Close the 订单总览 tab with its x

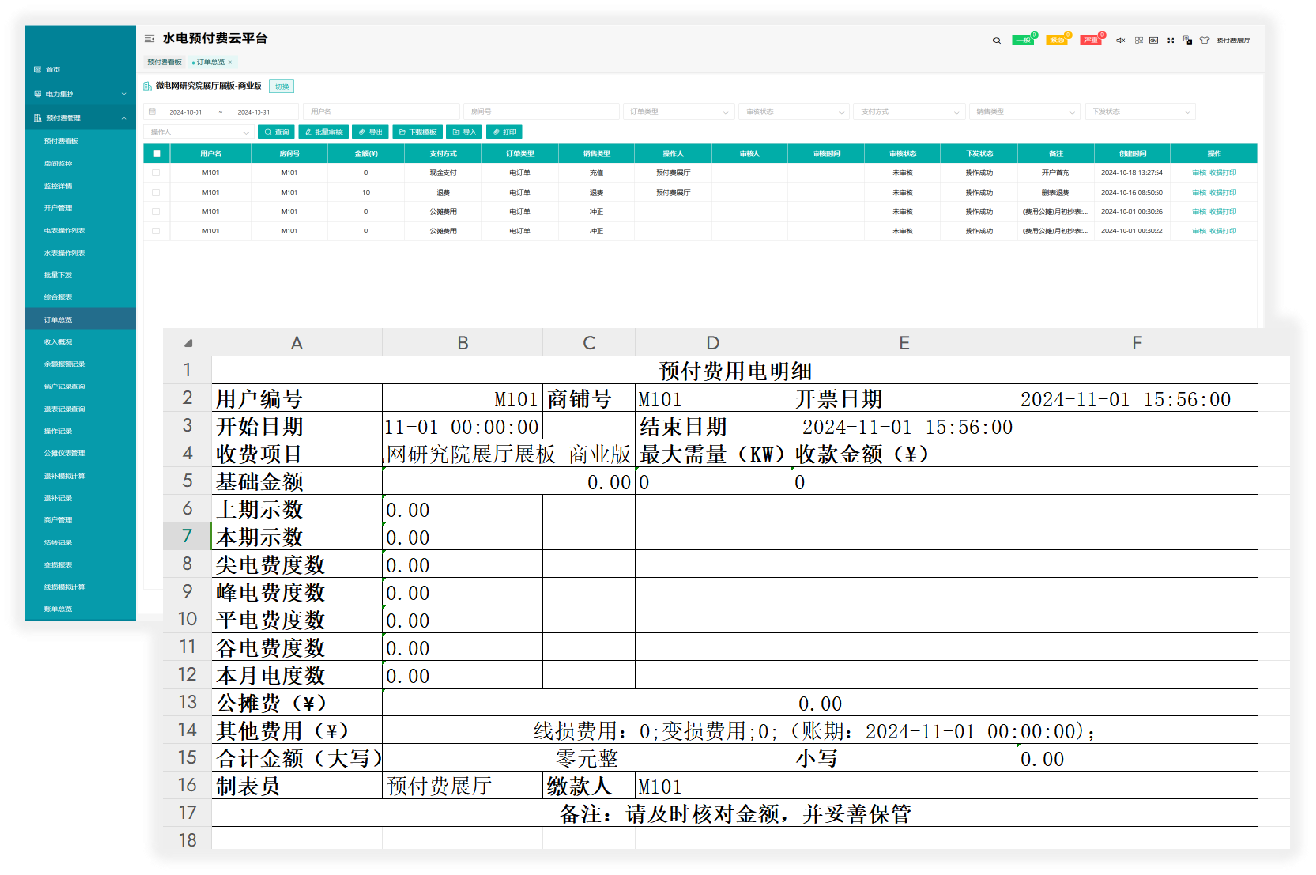(x=230, y=62)
